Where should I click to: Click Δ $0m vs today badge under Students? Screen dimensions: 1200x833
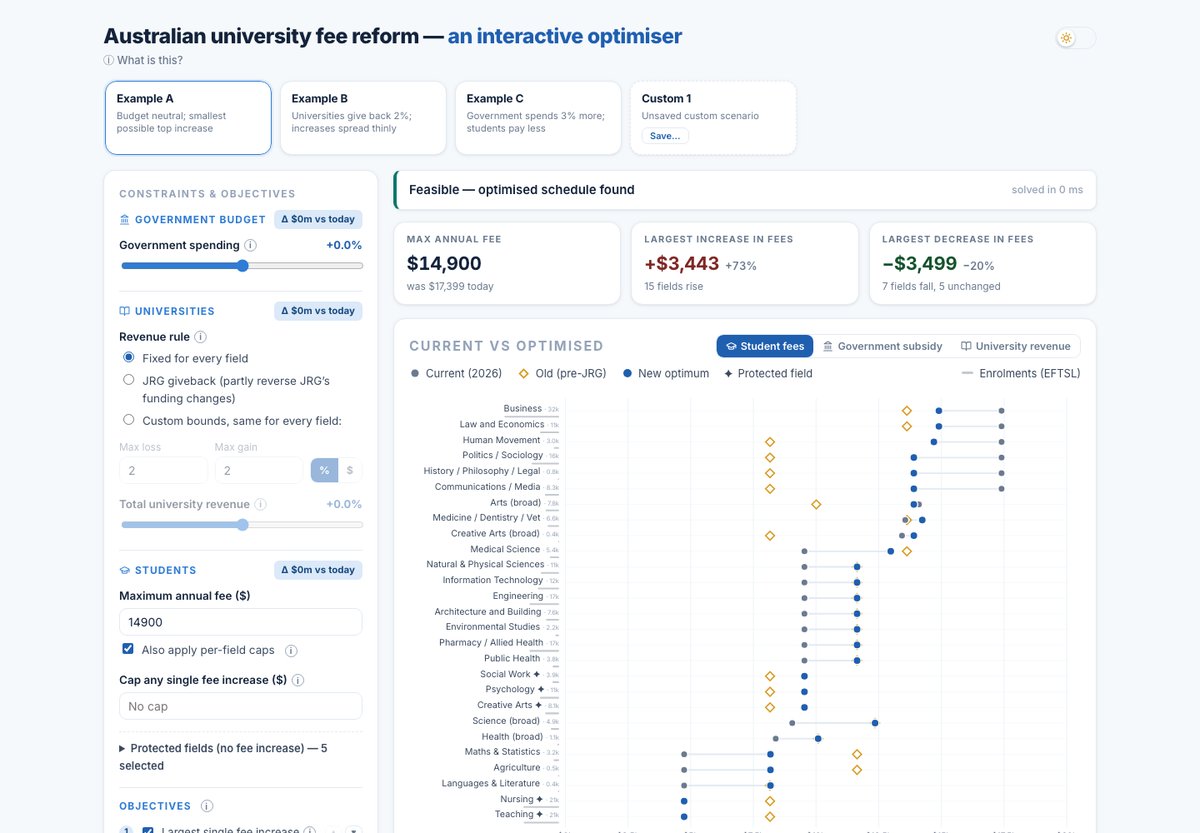point(318,570)
